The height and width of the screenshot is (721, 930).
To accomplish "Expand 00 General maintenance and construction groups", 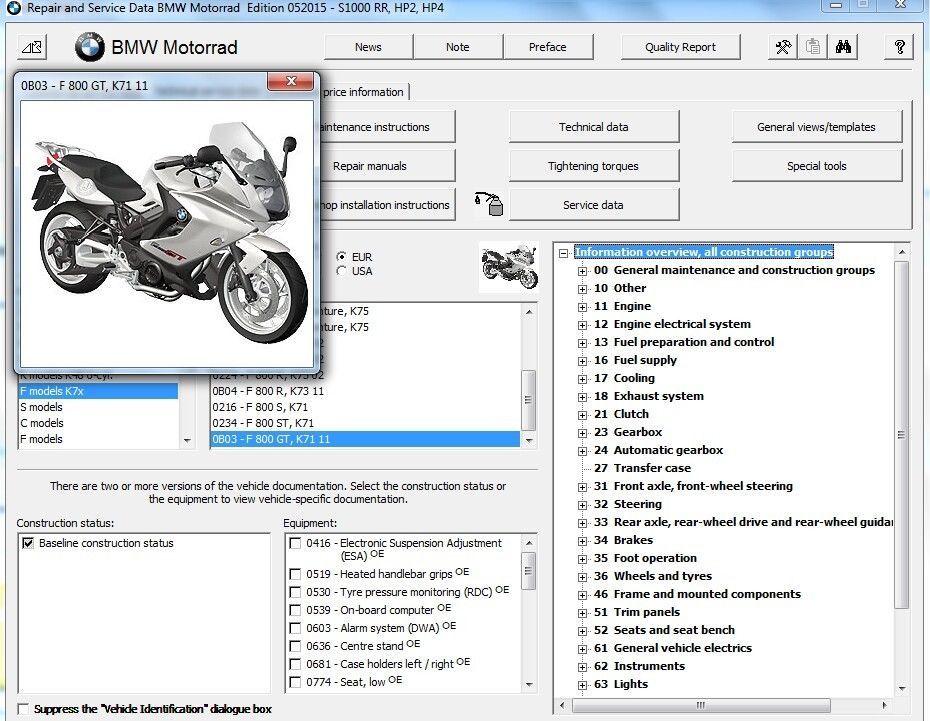I will pyautogui.click(x=582, y=271).
